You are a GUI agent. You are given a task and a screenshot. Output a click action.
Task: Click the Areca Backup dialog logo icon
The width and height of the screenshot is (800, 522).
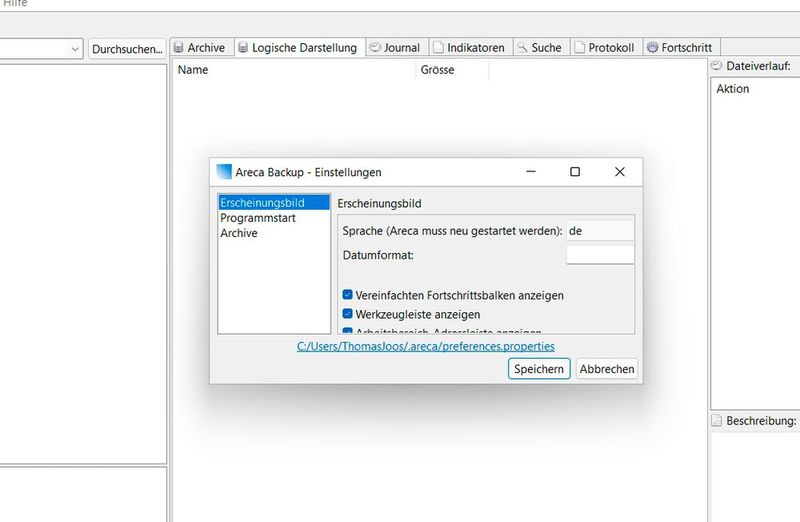[x=224, y=172]
